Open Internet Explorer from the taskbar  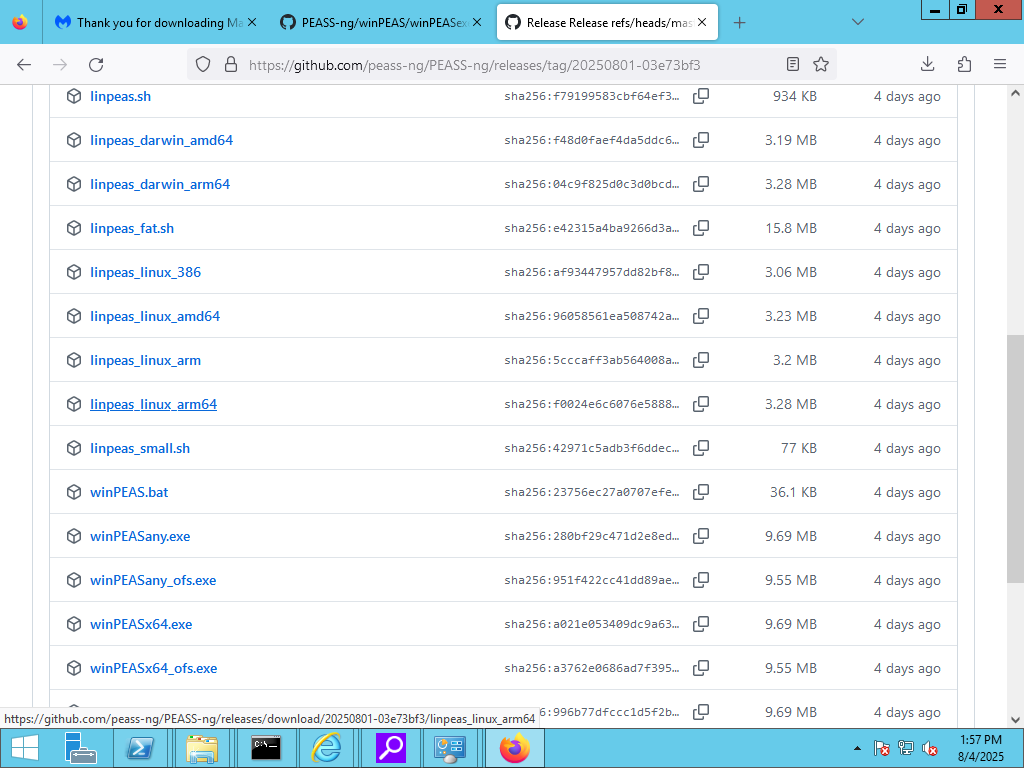pos(327,748)
